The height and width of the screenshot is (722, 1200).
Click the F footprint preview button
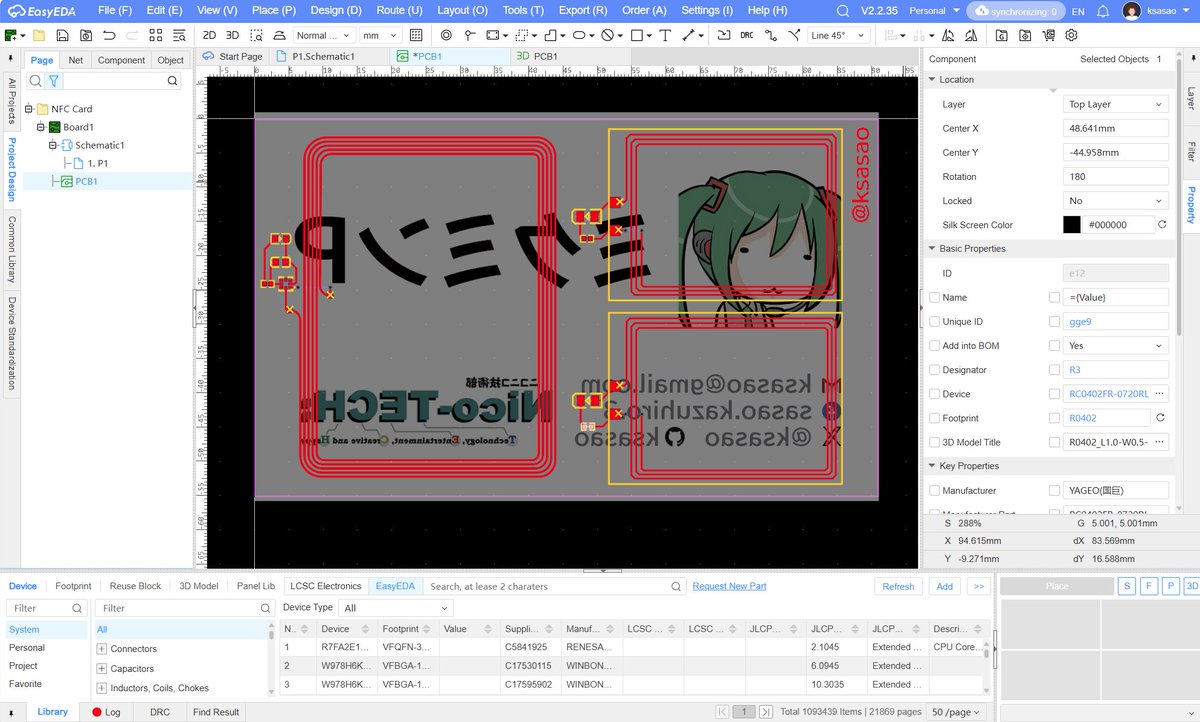click(1149, 586)
